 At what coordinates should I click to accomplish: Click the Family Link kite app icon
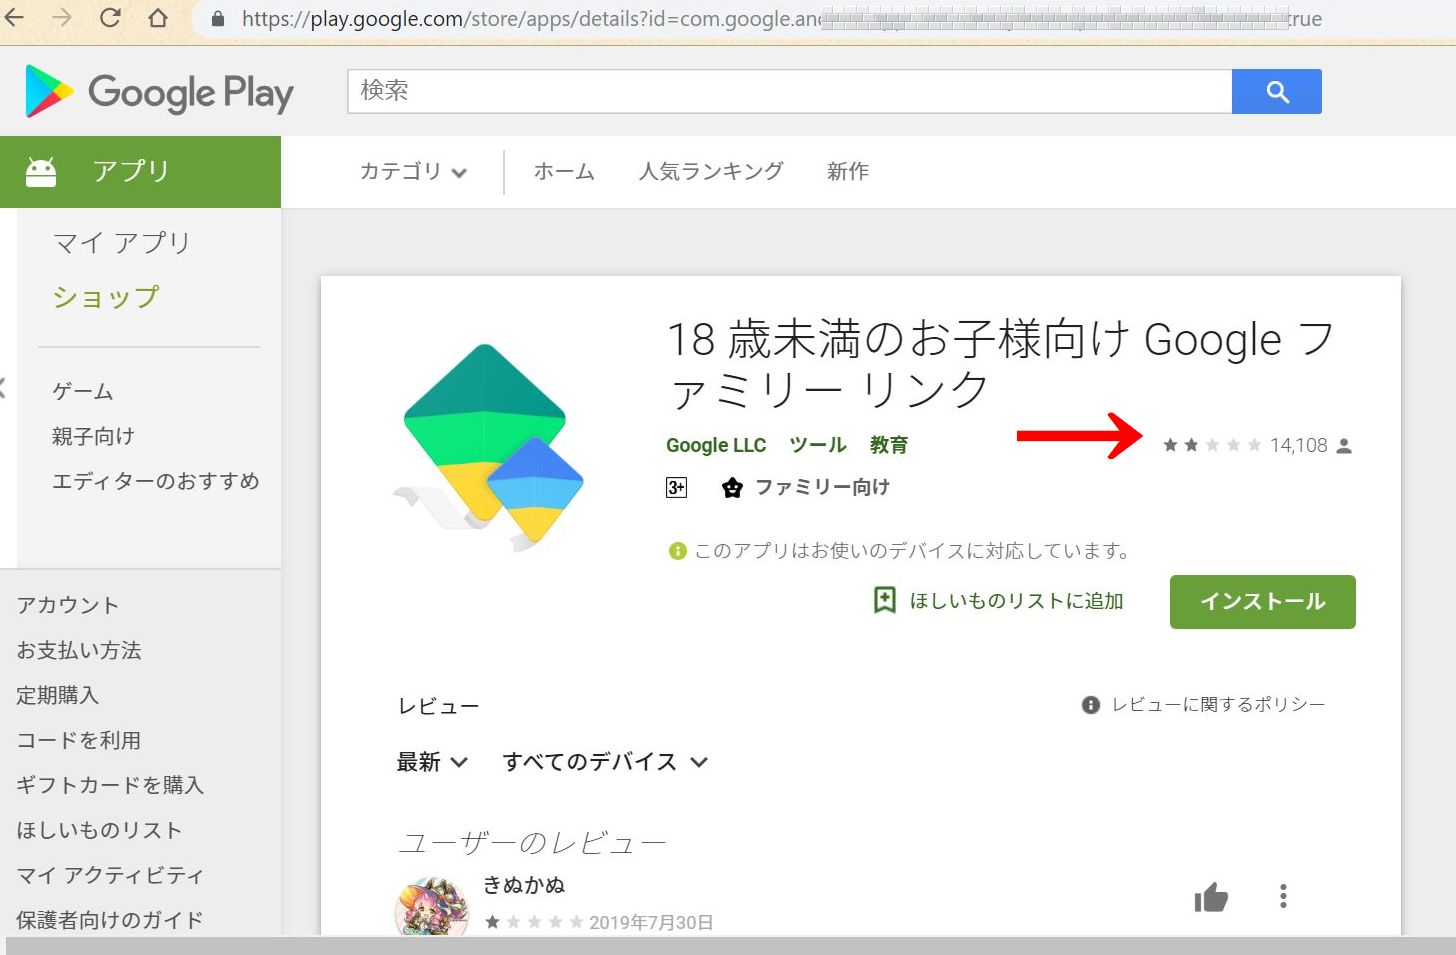point(488,446)
